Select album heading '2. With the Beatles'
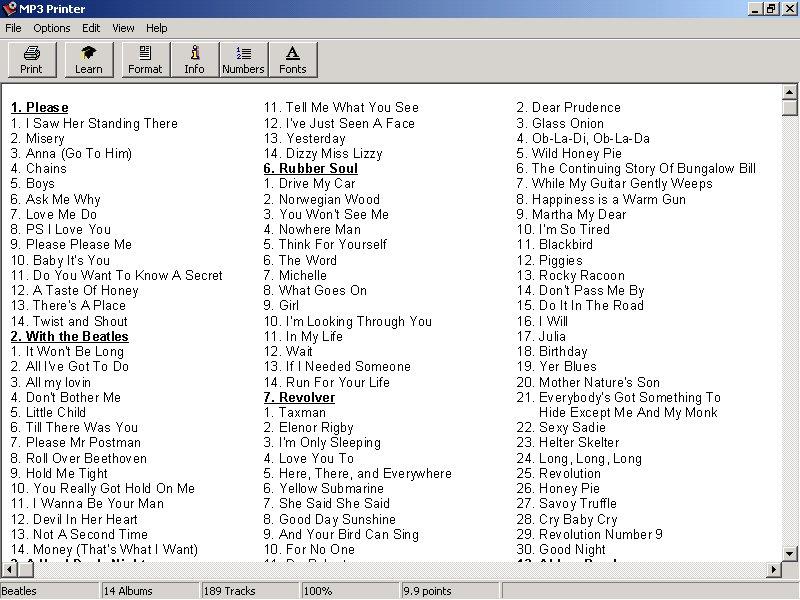Image resolution: width=800 pixels, height=600 pixels. click(69, 337)
